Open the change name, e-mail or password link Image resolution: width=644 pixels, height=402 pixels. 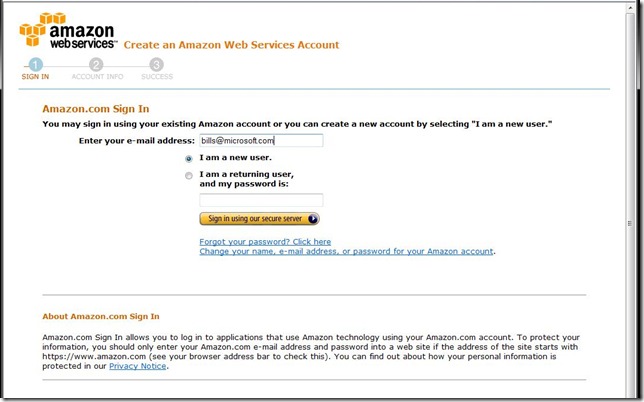point(346,251)
